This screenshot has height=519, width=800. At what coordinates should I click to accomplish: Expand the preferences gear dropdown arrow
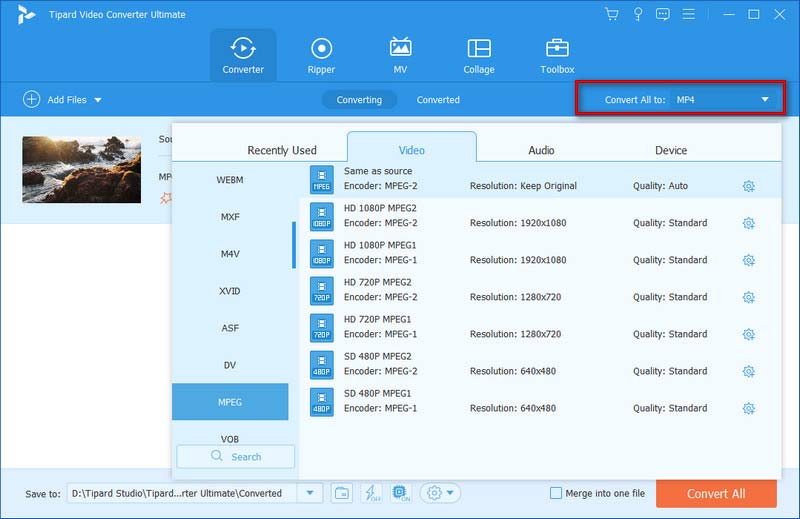tap(450, 493)
